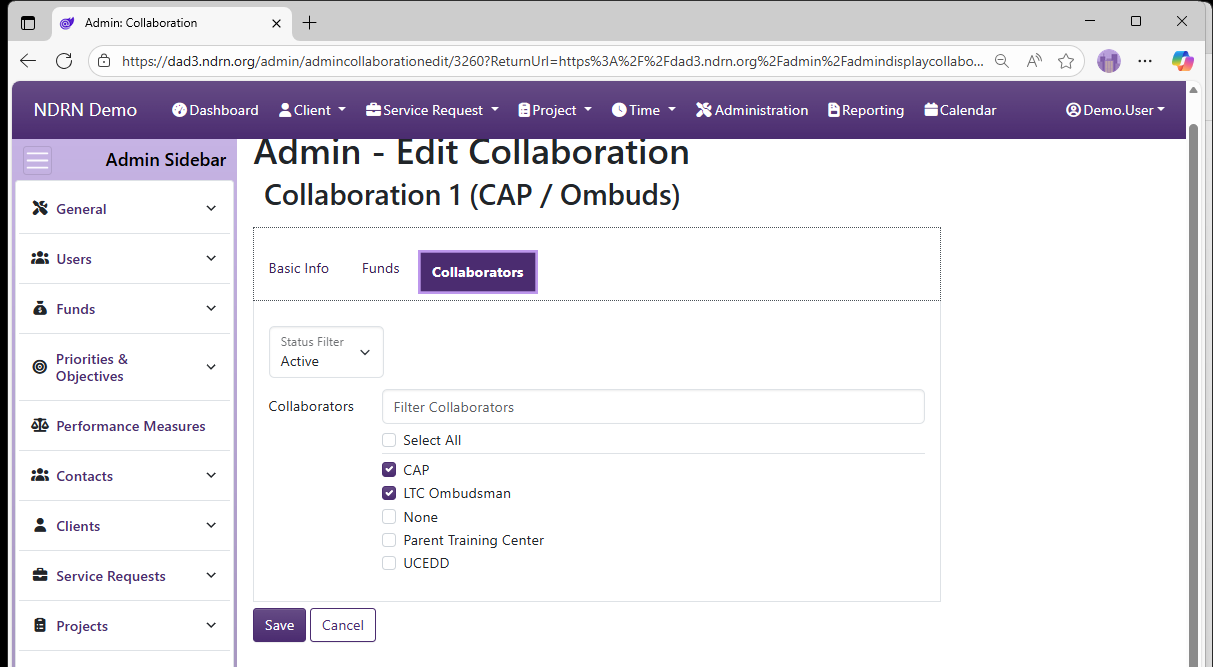Click the Client person icon in navbar
The width and height of the screenshot is (1213, 667).
coord(285,110)
